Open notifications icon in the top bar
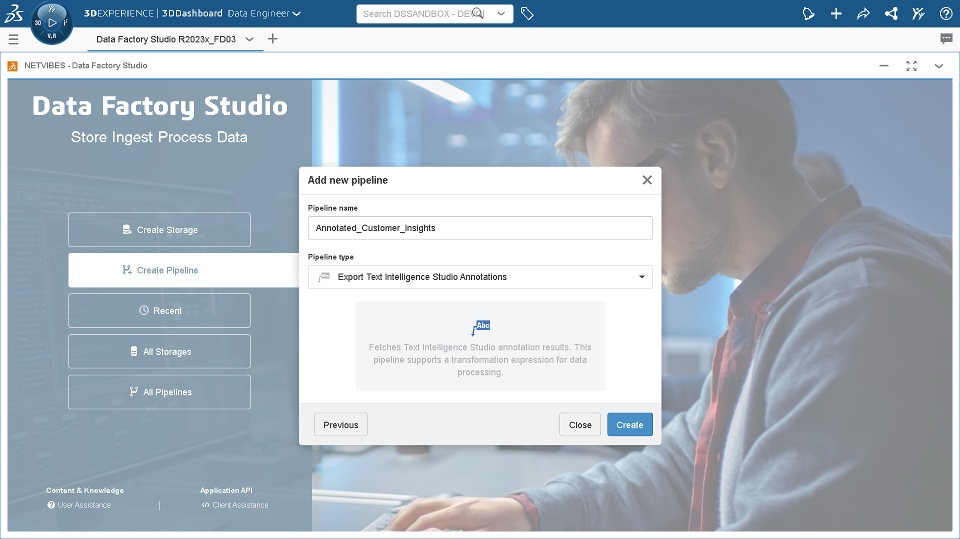Screen dimensions: 960x539 click(x=808, y=13)
